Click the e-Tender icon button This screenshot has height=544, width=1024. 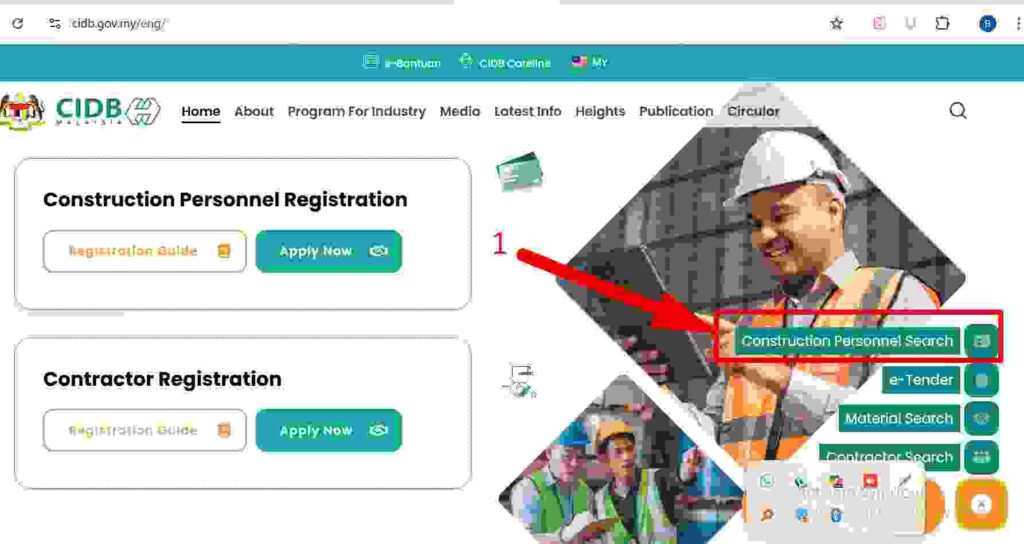click(982, 380)
